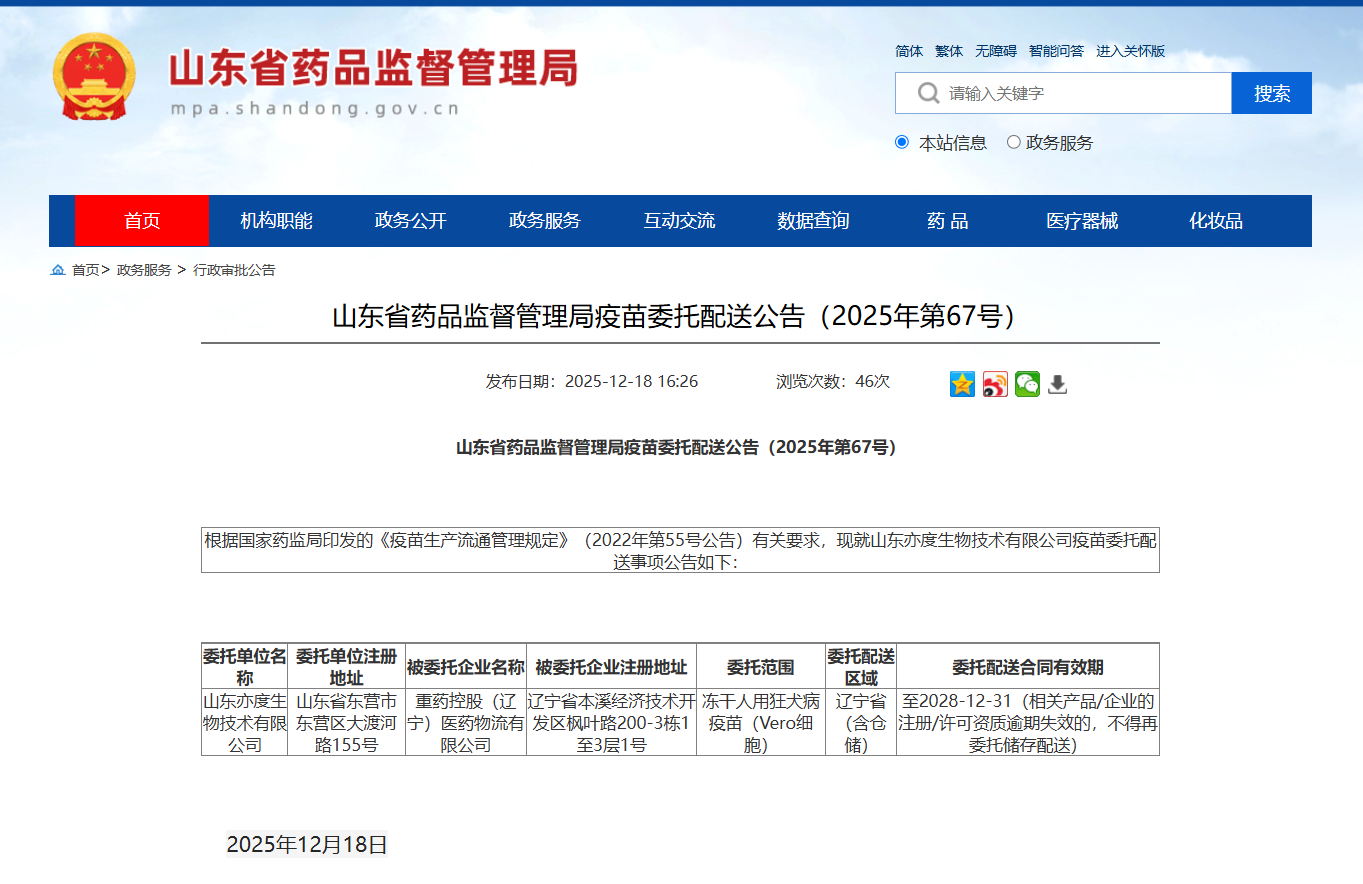
Task: Share article via WeChat icon
Action: tap(1027, 384)
